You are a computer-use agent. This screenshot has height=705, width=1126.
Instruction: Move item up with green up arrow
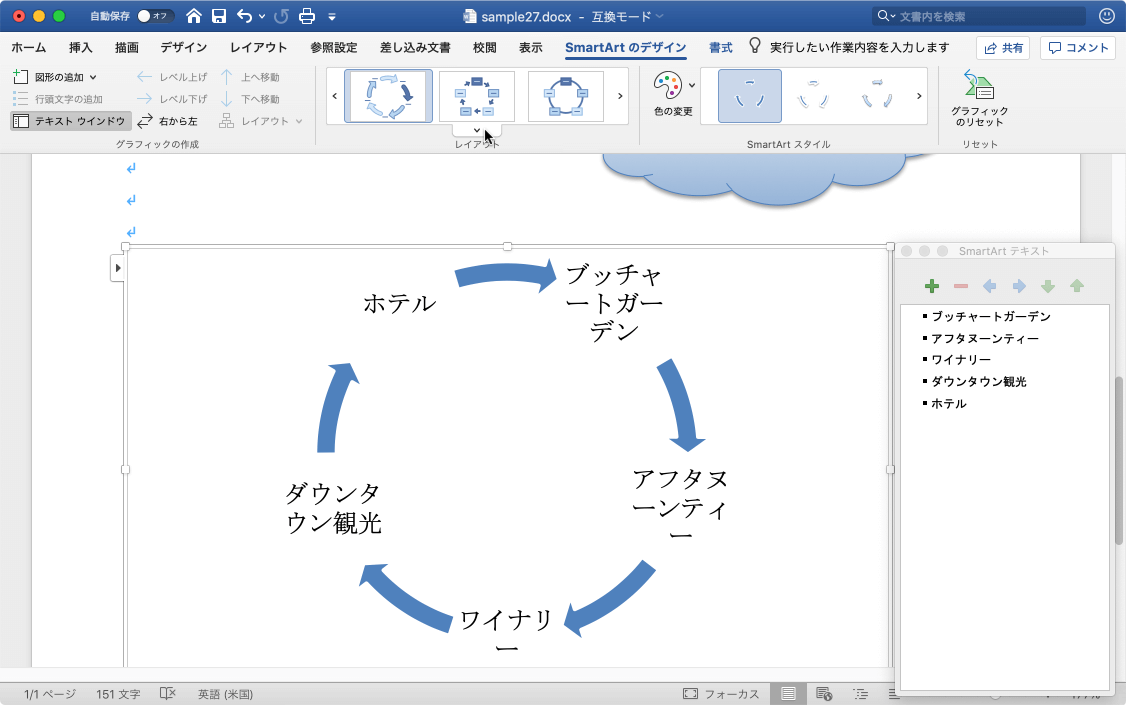point(1076,286)
